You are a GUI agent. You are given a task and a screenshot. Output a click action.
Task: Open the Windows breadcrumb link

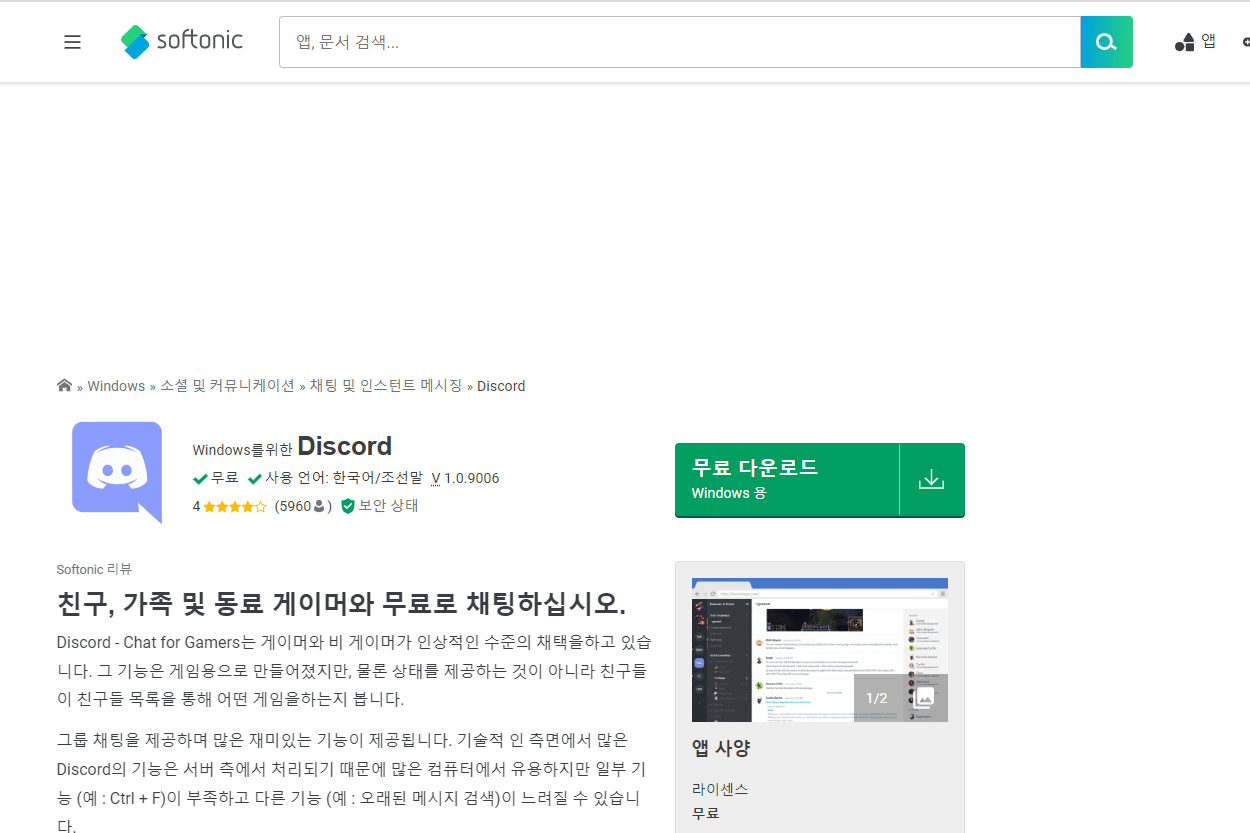(x=116, y=386)
